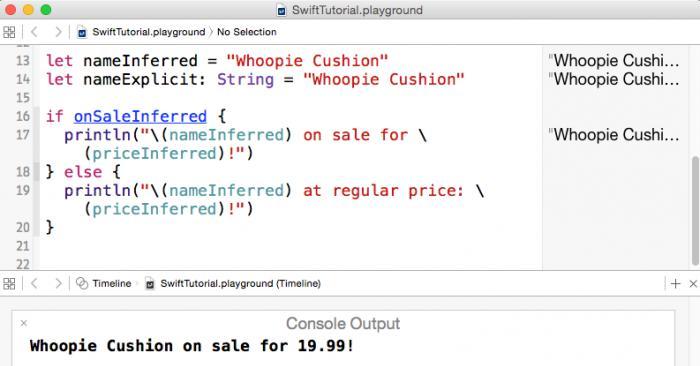Open the No Selection jump bar menu
This screenshot has width=700, height=366.
click(x=246, y=32)
